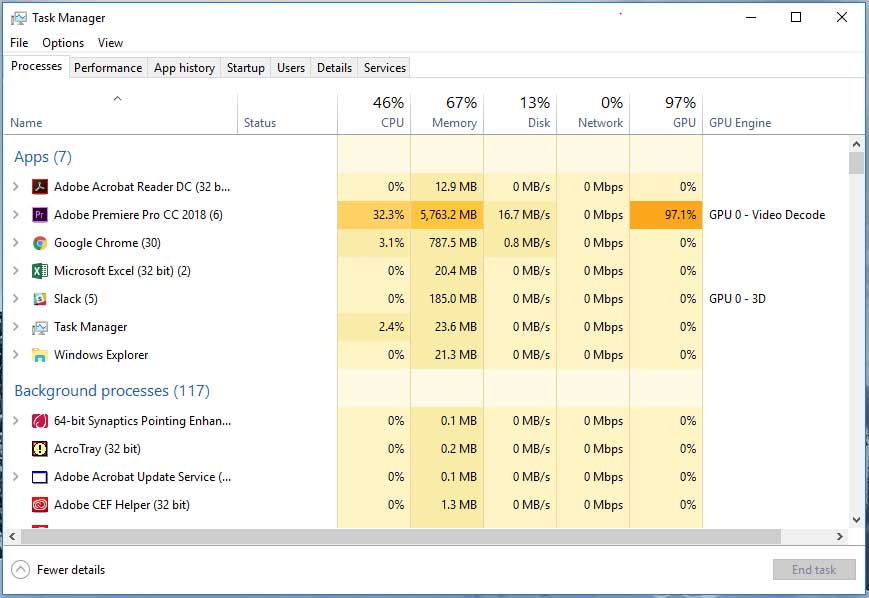This screenshot has width=869, height=598.
Task: Click the Adobe Acrobat Reader DC icon
Action: coord(39,187)
